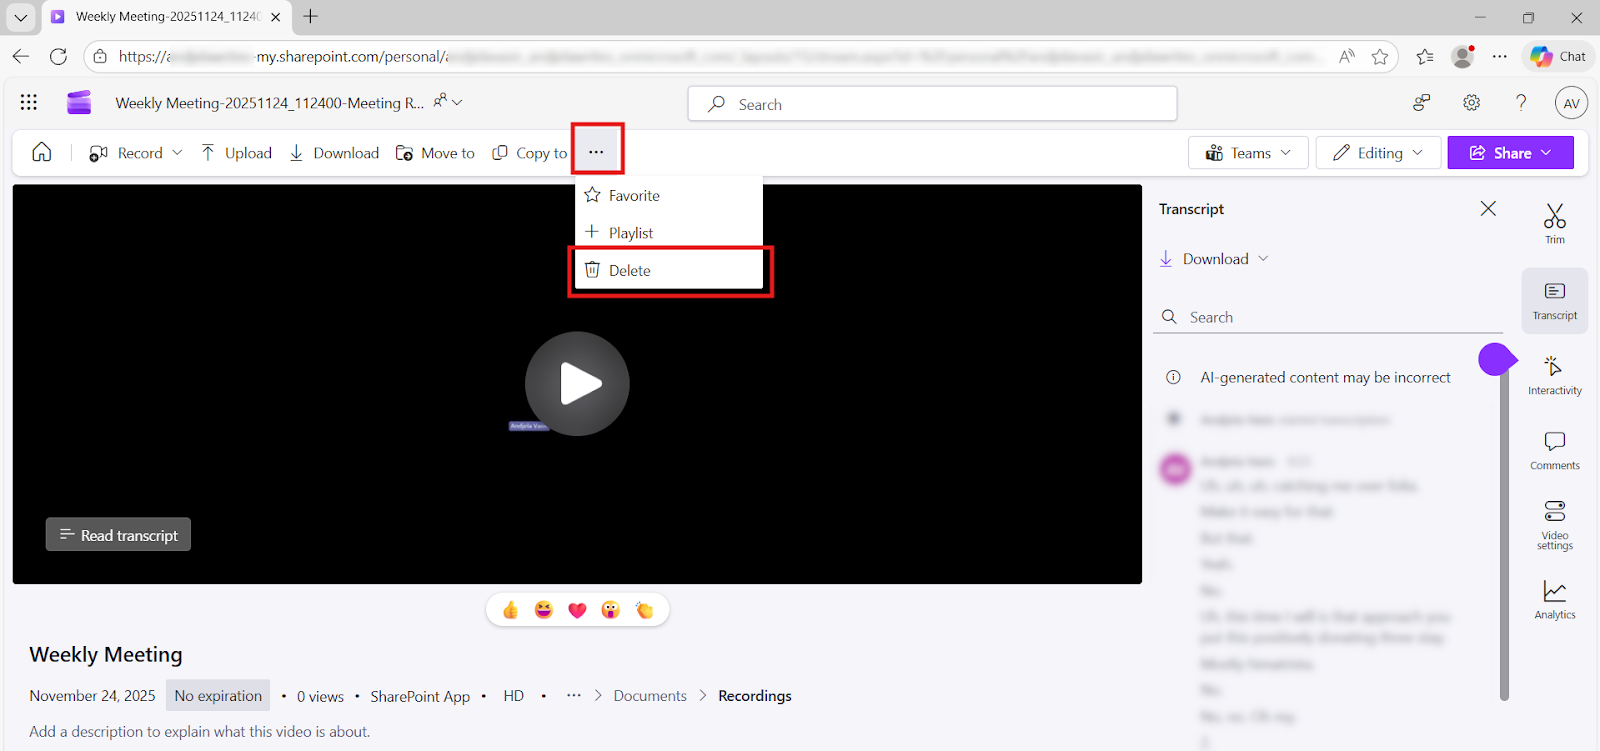Screen dimensions: 1600x751
Task: Expand the Teams dropdown button
Action: click(1247, 153)
